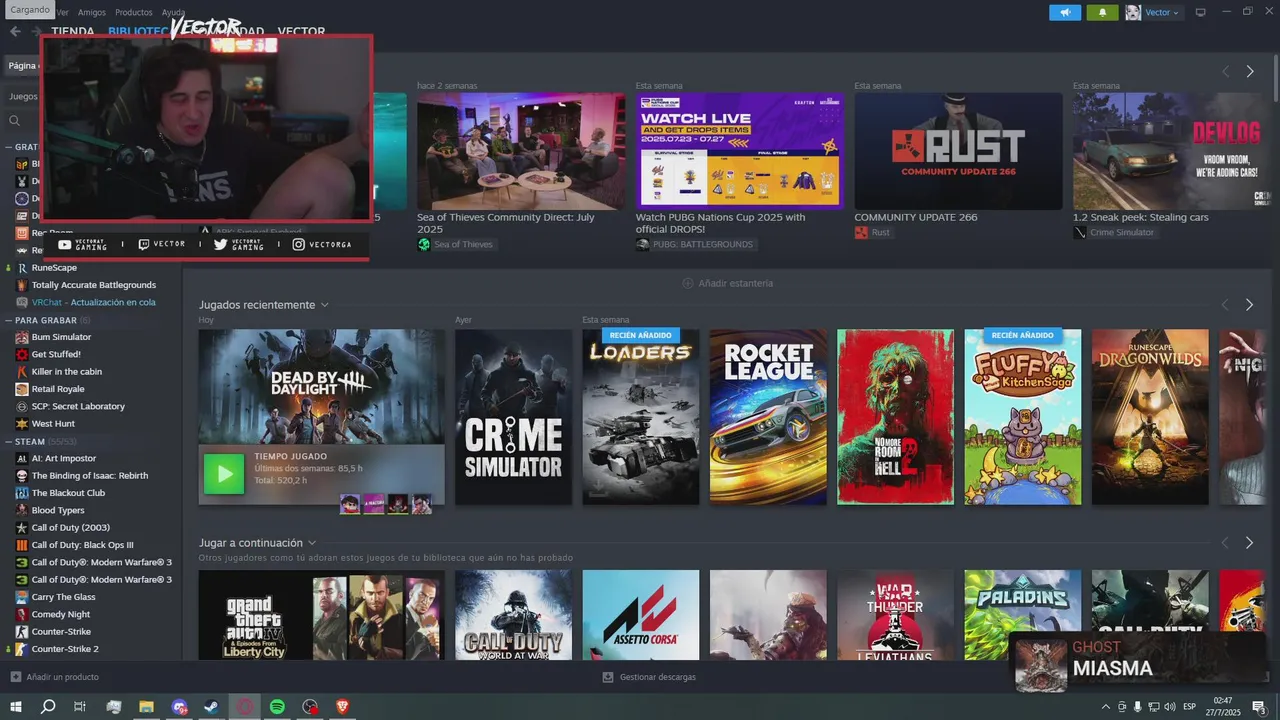Open the Vector account dropdown
Viewport: 1280px width, 720px height.
pyautogui.click(x=1161, y=12)
